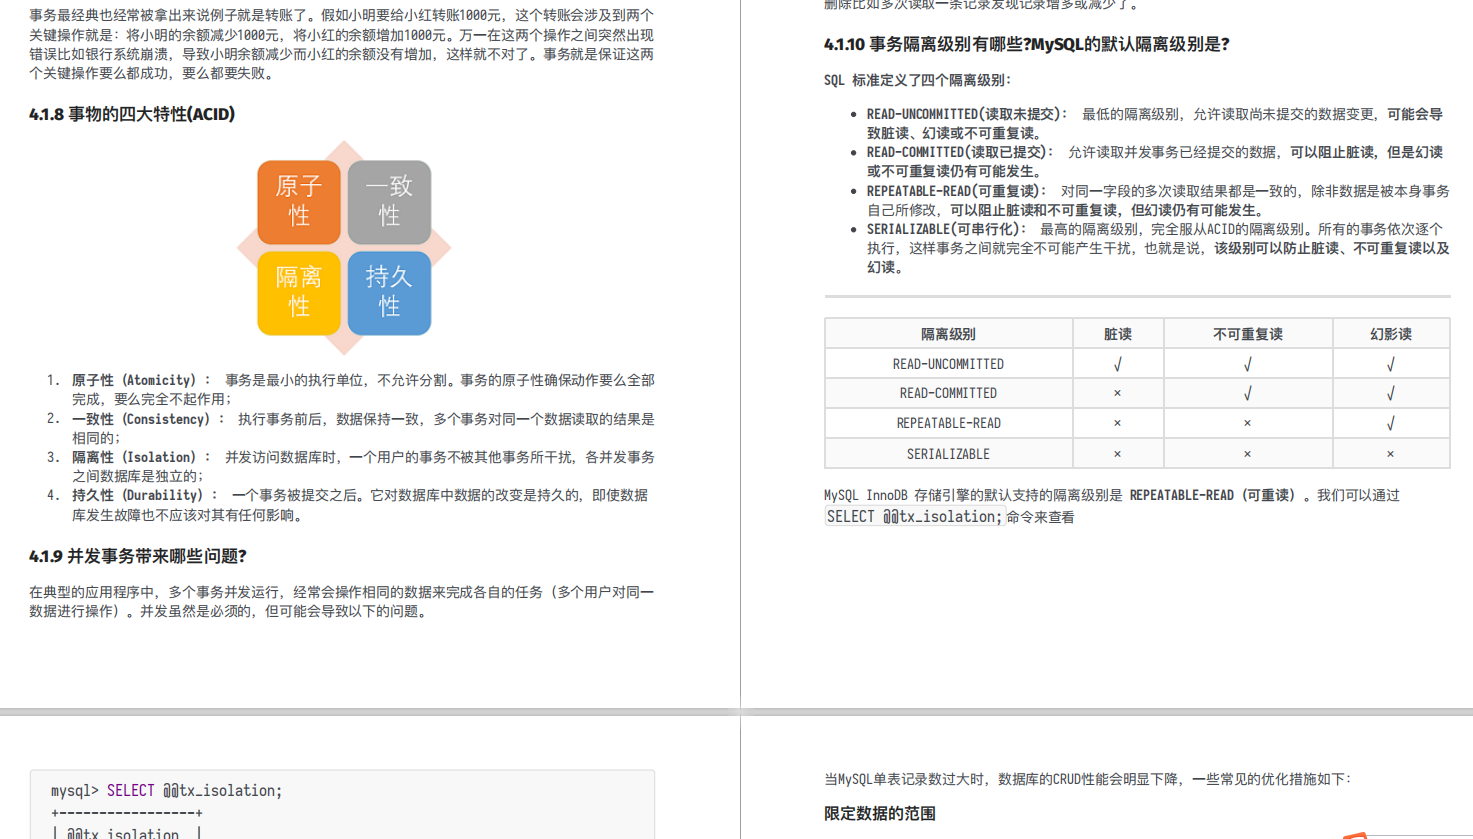Click table cell "READ-COMMITTED"
Screen dimensions: 1473x839
948,393
